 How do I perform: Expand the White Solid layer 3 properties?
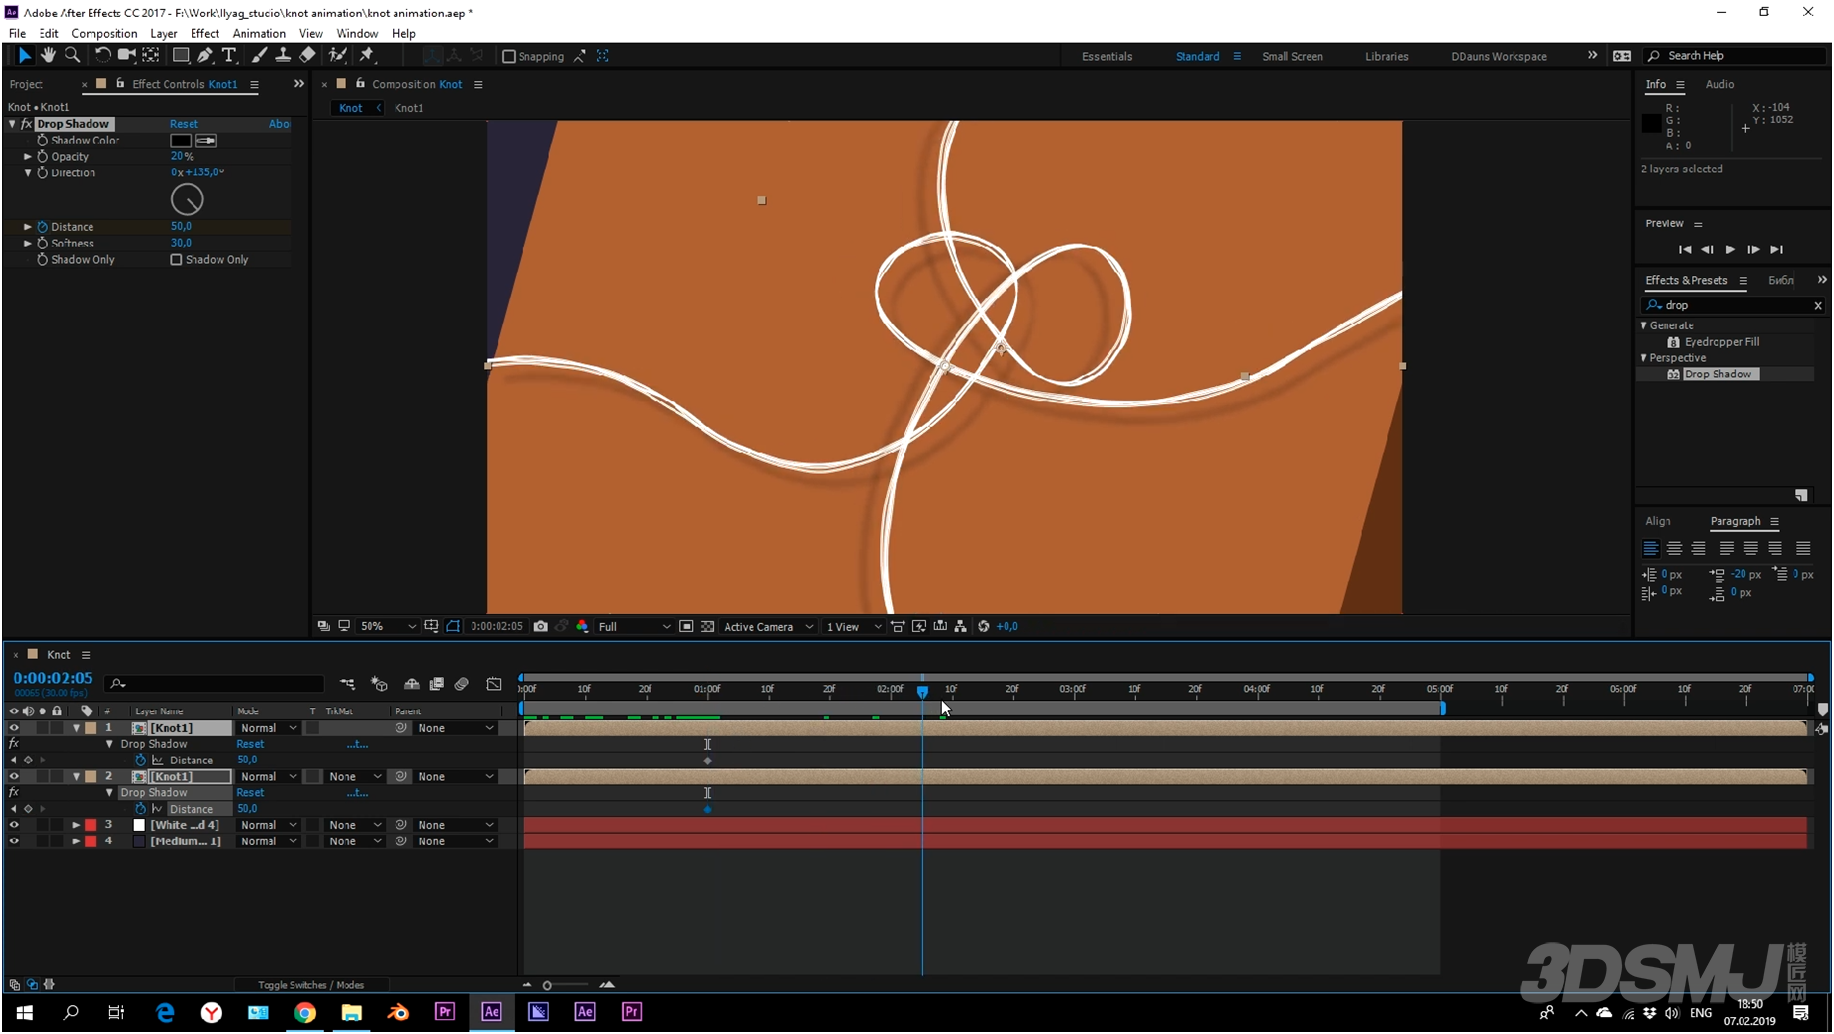point(76,826)
